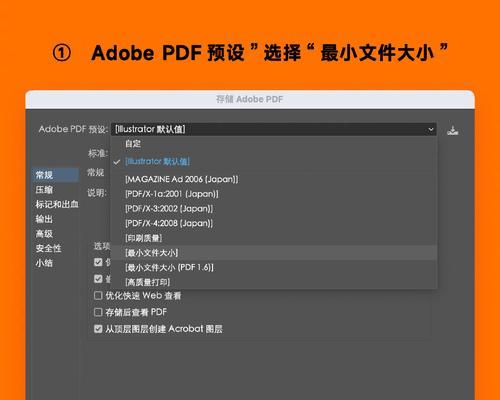The image size is (500, 400).
Task: Open the Adobe PDF preset dropdown arrow
Action: tap(431, 129)
